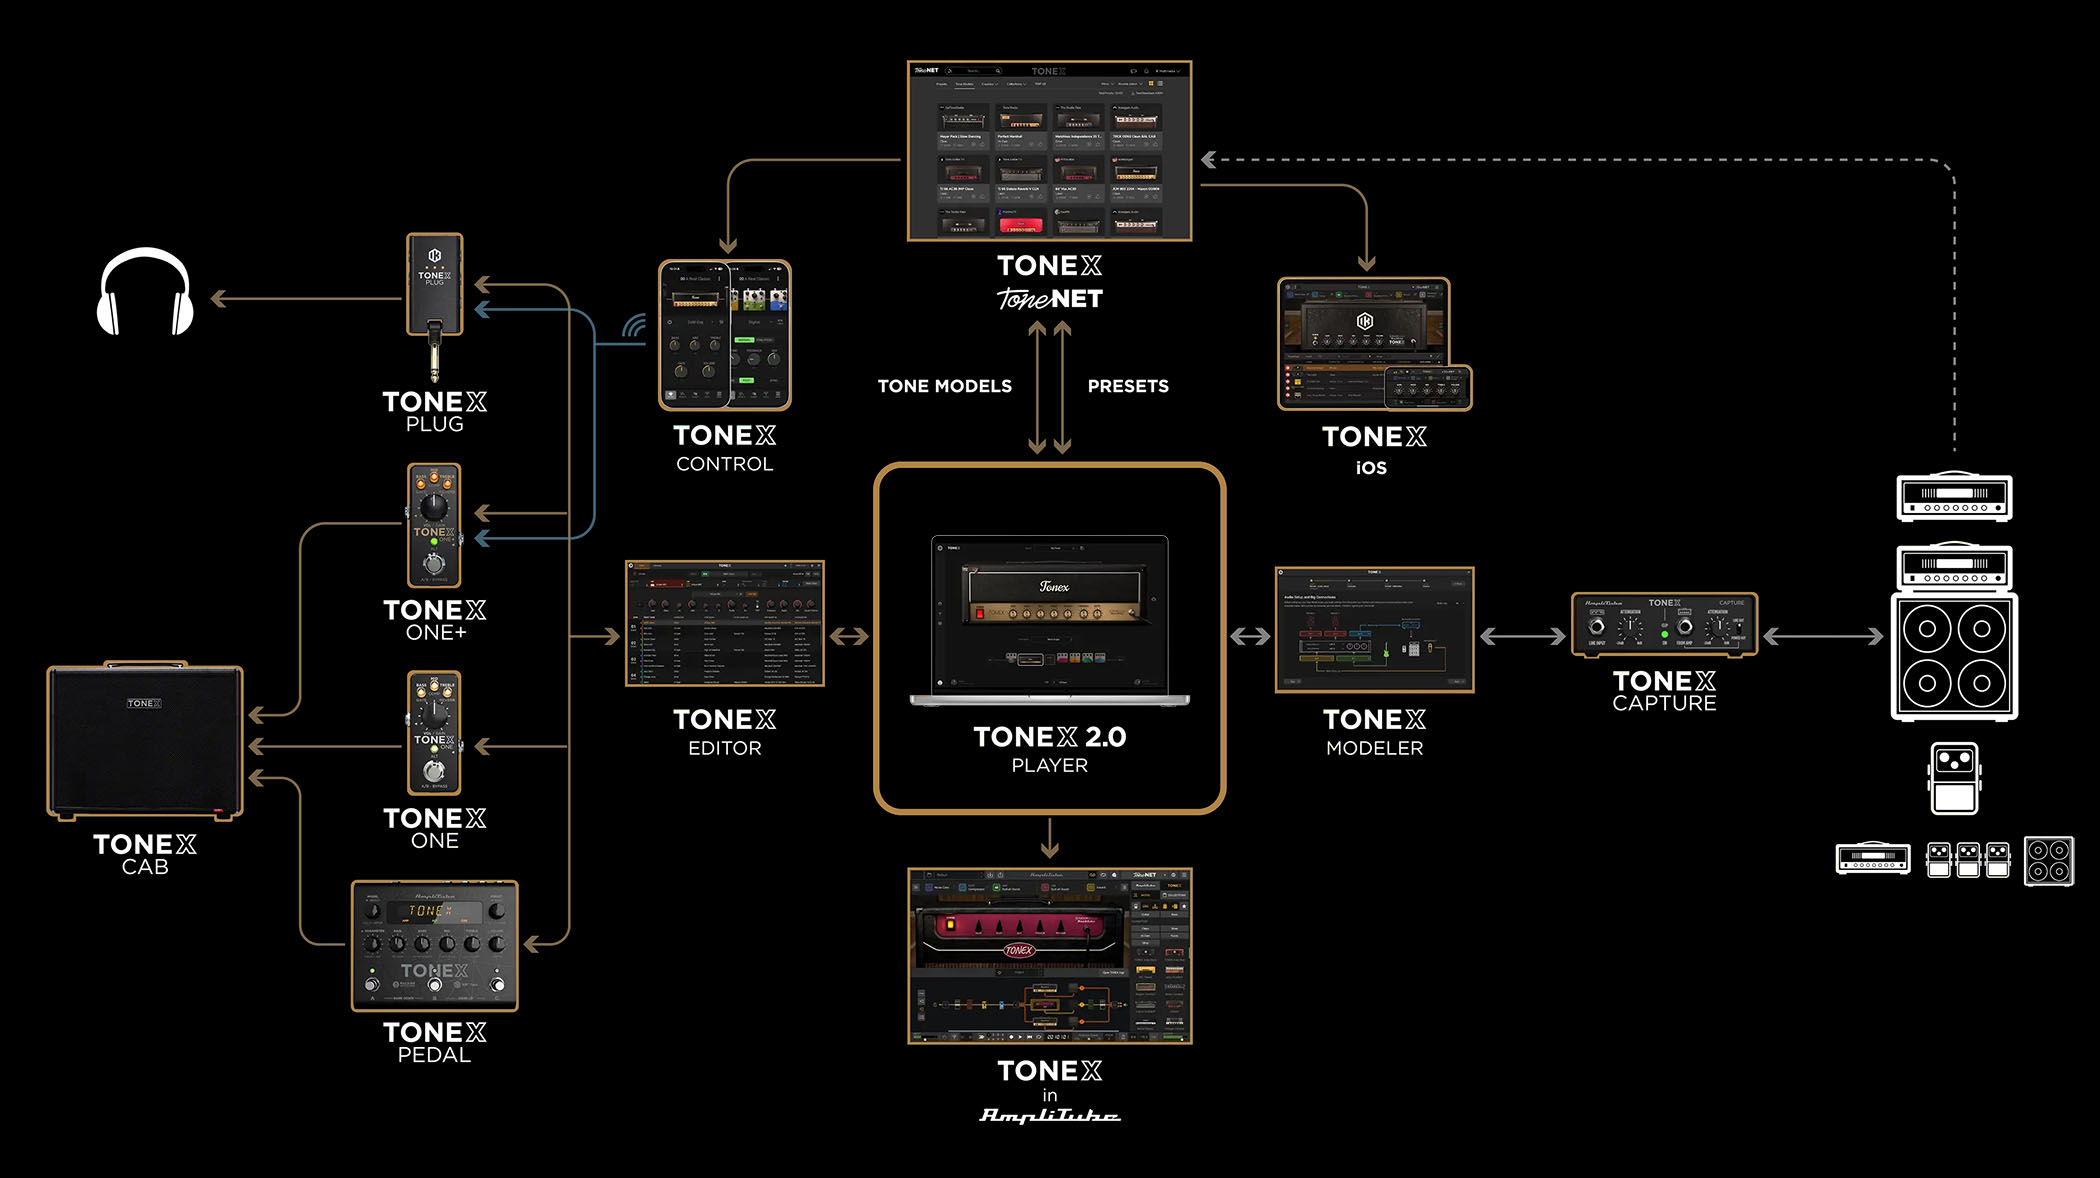Click the EDITOR label text
This screenshot has height=1178, width=2100.
(x=724, y=748)
